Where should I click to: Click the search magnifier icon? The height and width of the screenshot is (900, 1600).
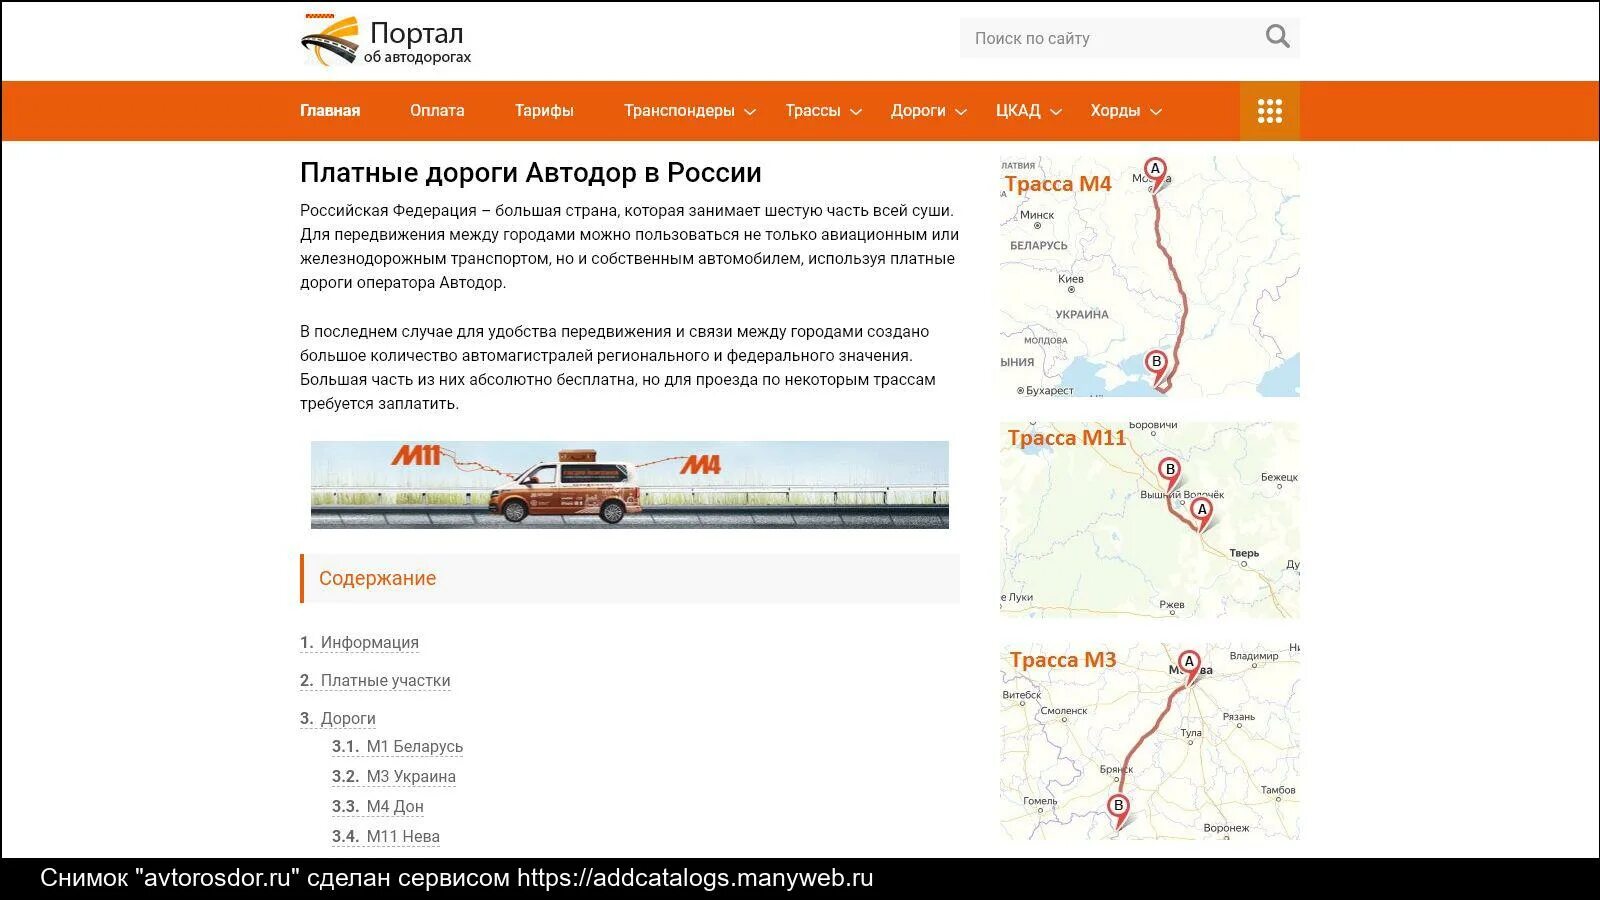coord(1277,38)
